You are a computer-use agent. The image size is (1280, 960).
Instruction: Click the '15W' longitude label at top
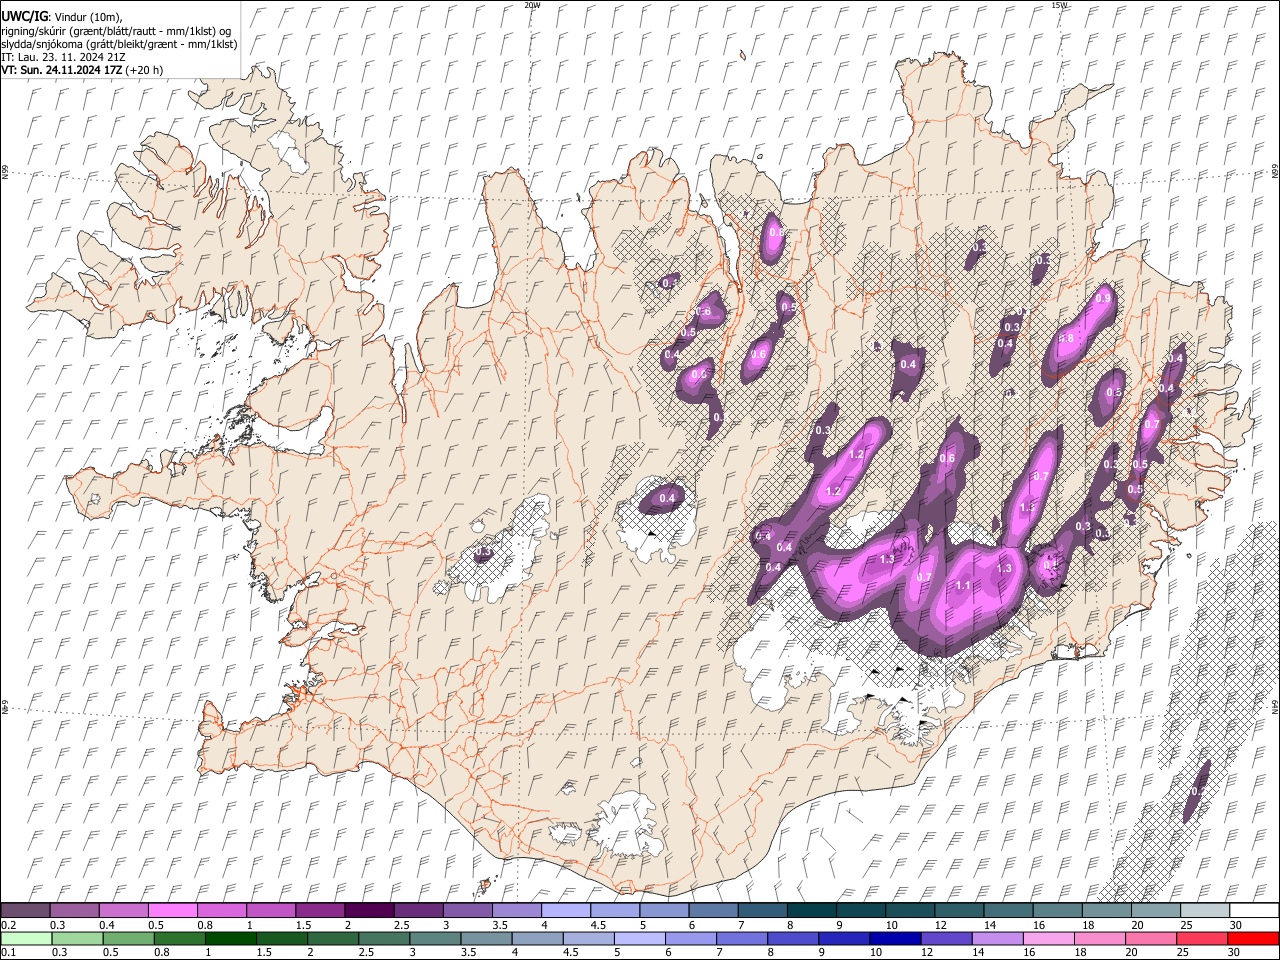[1059, 5]
